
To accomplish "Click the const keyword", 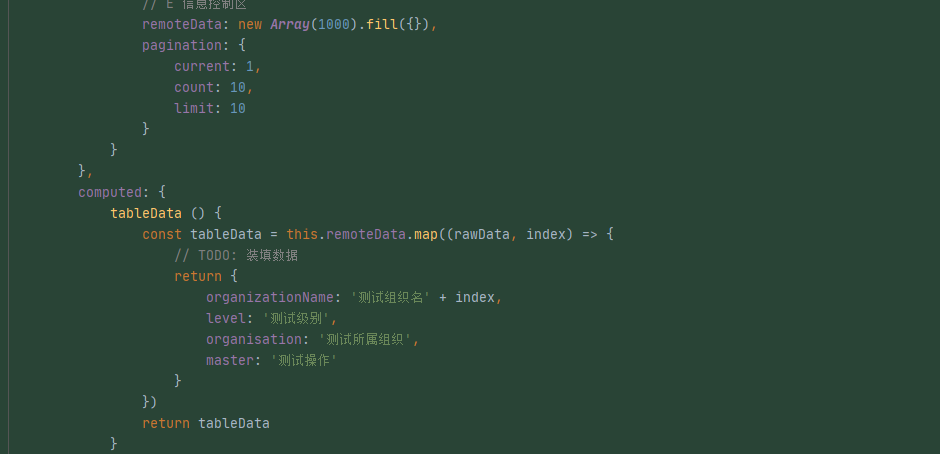I will [162, 234].
